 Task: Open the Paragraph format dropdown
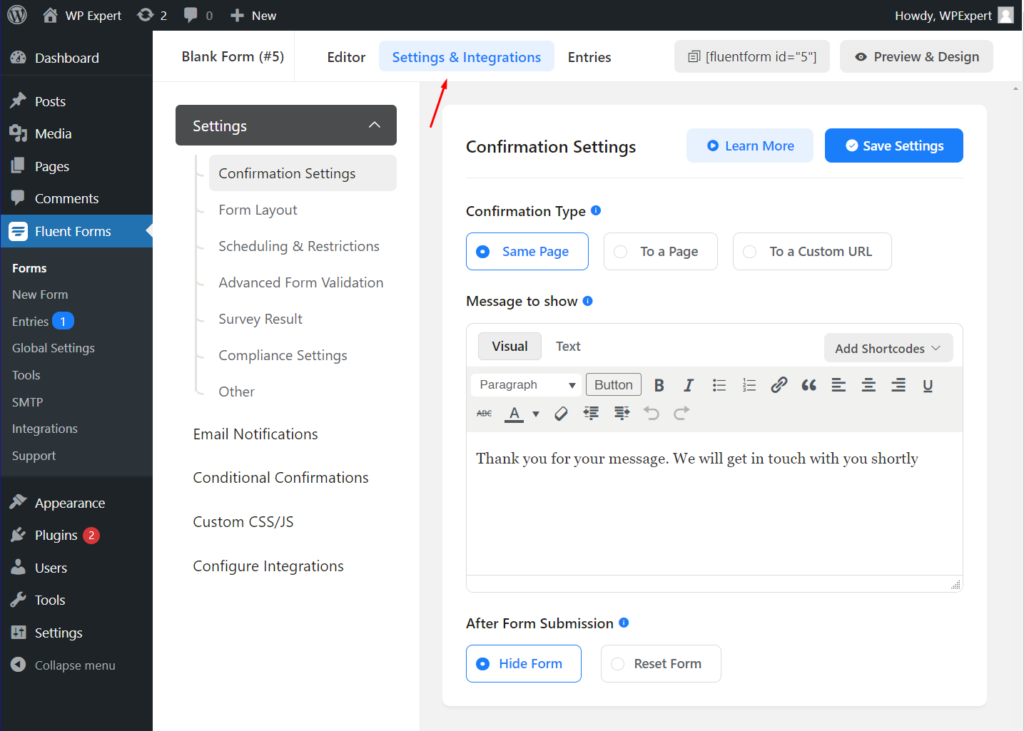[x=526, y=385]
